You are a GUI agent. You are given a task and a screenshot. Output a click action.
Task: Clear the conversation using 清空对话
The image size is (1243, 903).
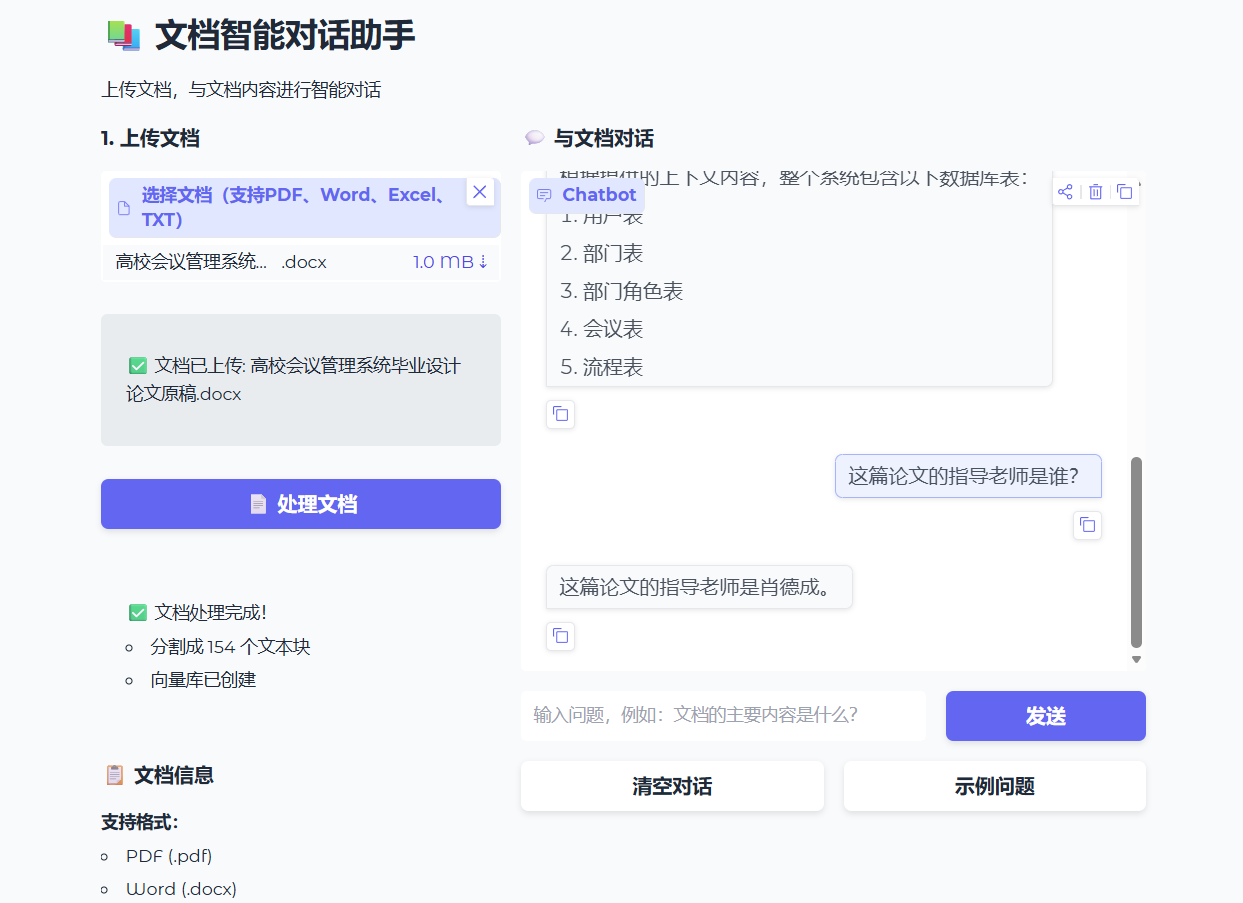pos(672,786)
